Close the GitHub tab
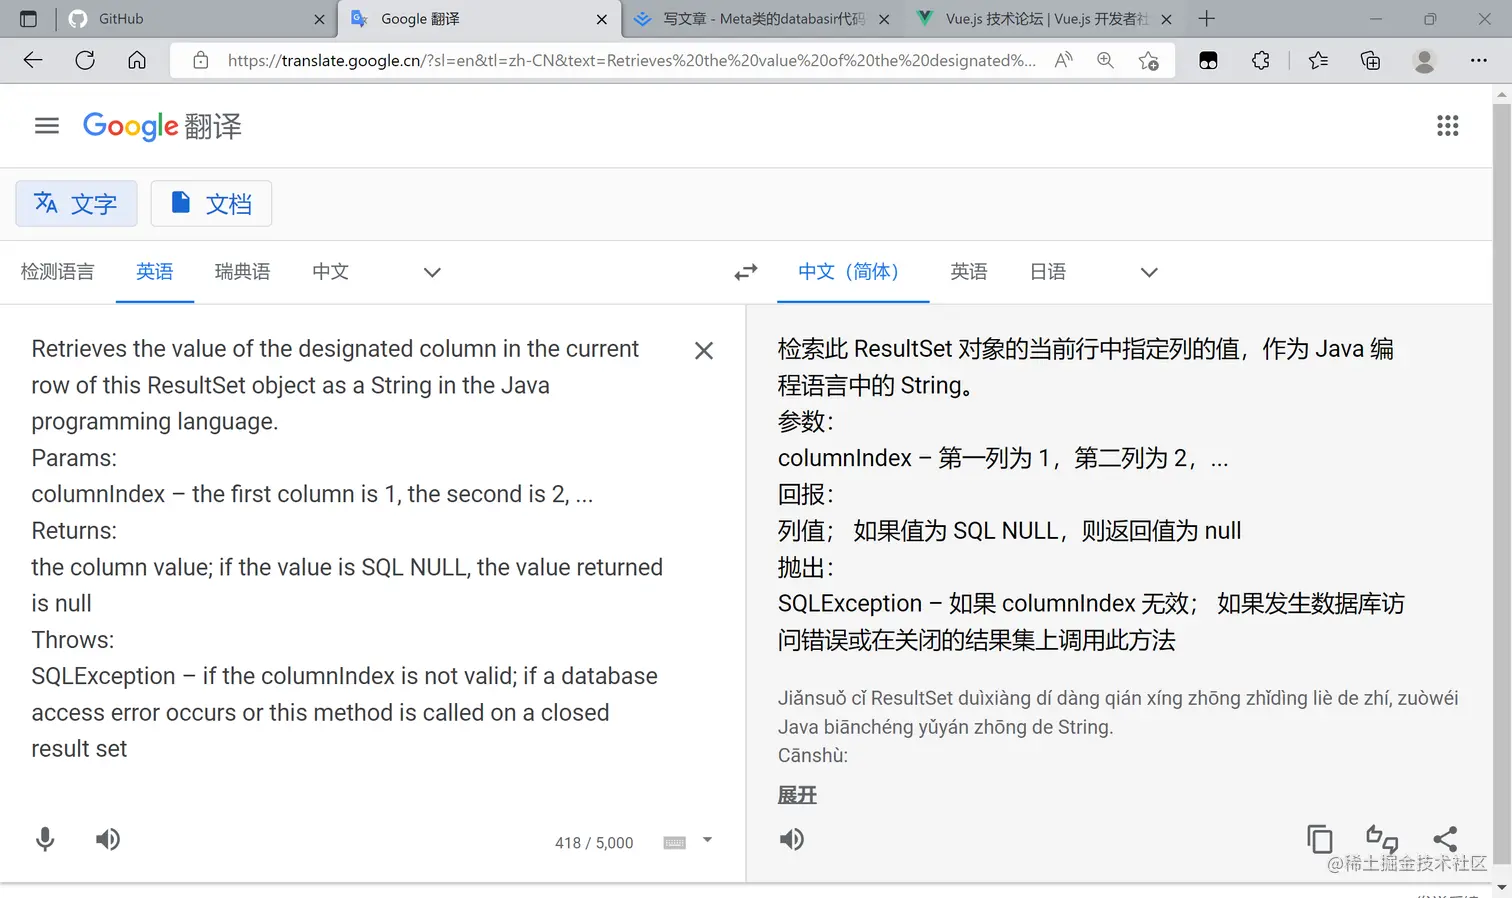 319,19
